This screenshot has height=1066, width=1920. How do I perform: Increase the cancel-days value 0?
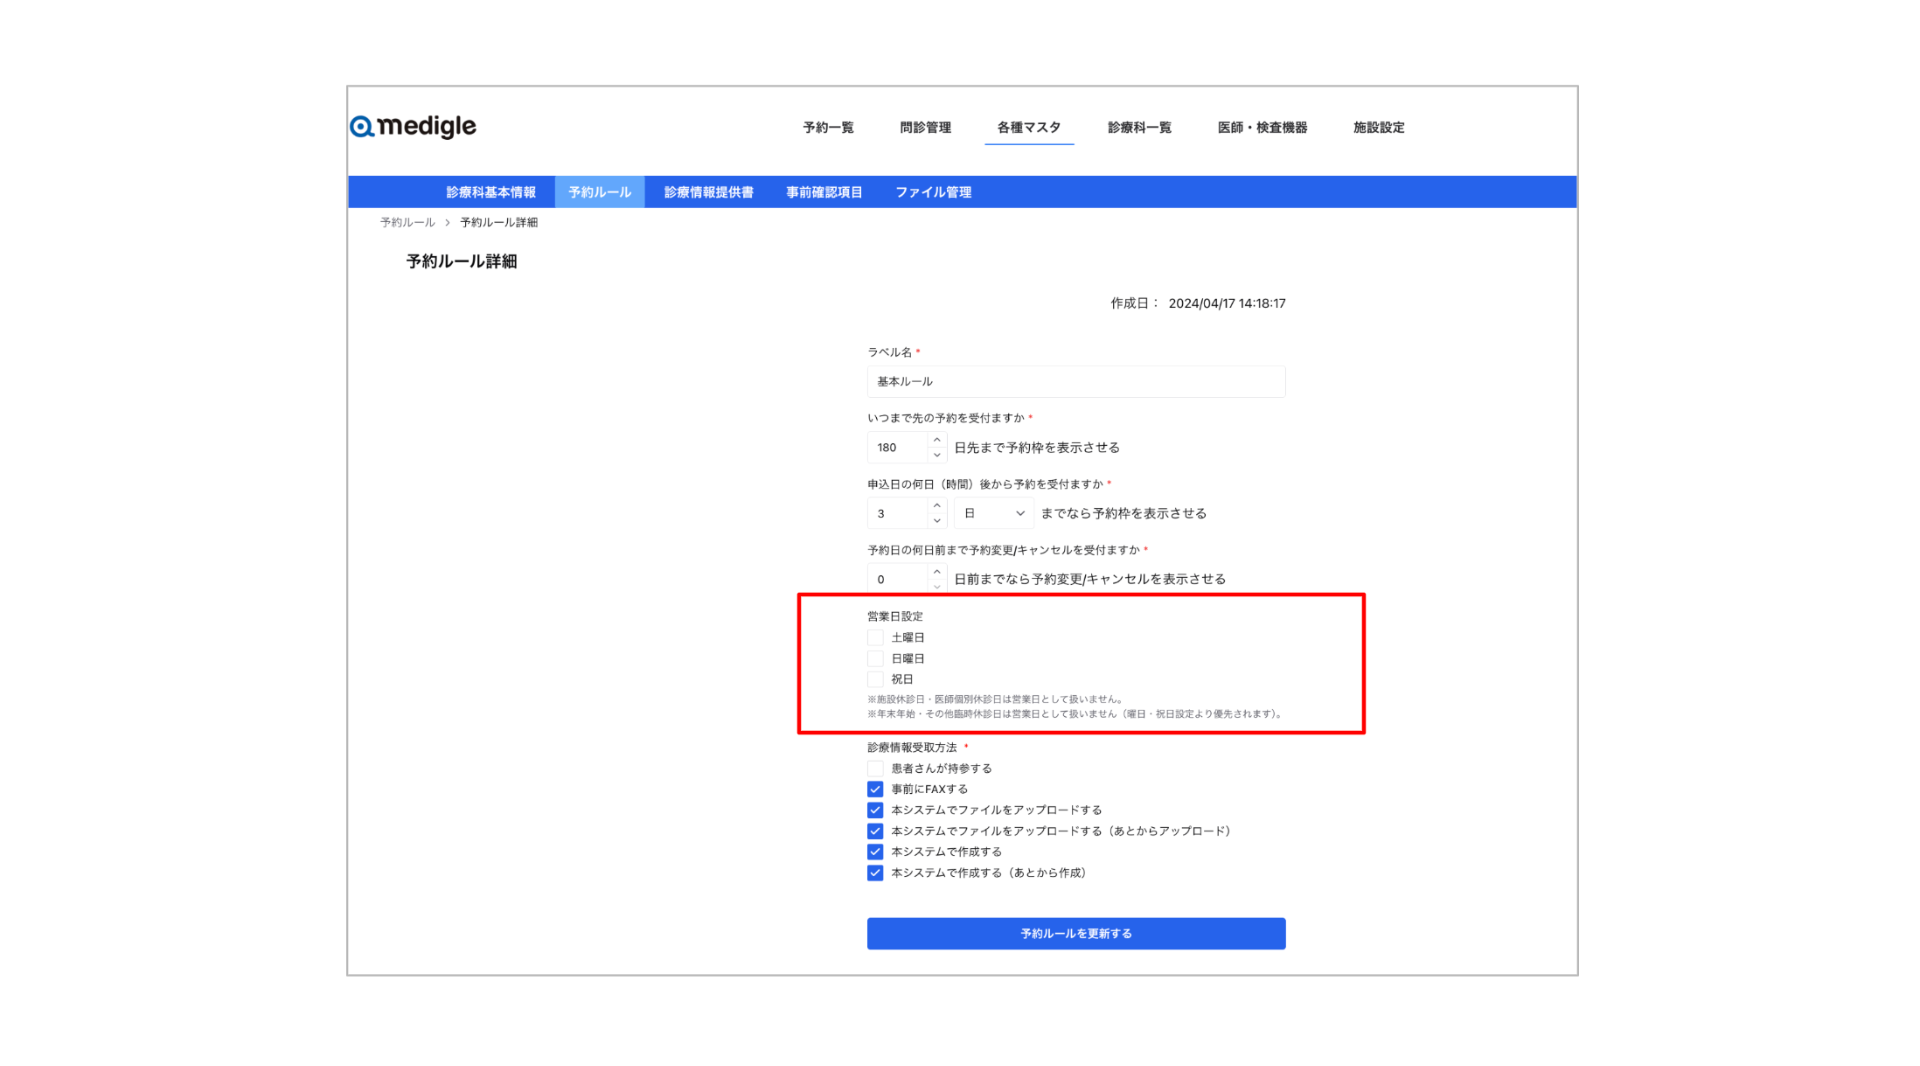pyautogui.click(x=937, y=572)
